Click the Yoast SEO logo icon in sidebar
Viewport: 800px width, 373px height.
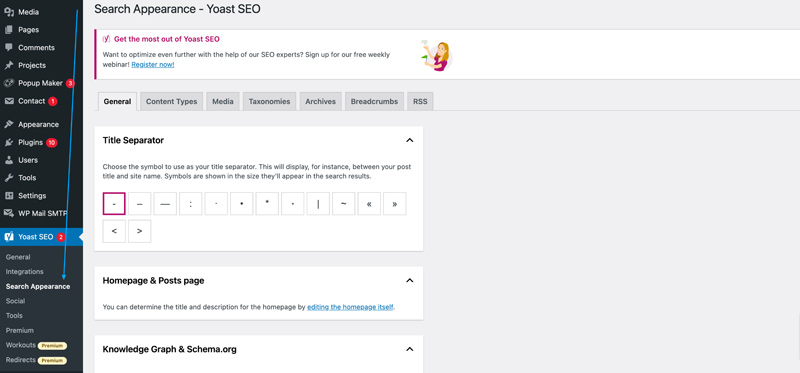[x=9, y=237]
